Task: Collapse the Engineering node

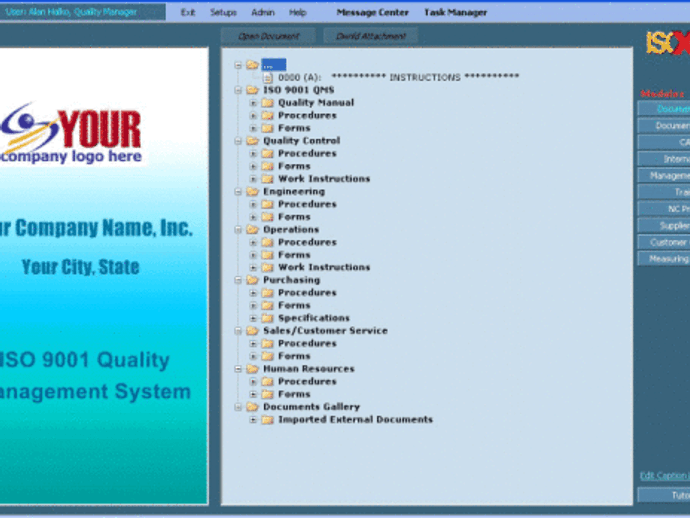Action: tap(238, 191)
